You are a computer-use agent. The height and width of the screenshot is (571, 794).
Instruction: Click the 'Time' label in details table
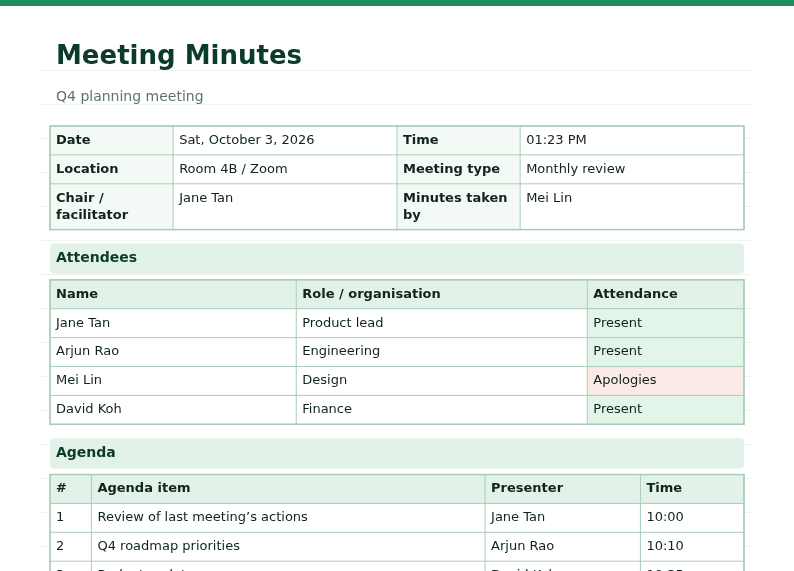(458, 140)
